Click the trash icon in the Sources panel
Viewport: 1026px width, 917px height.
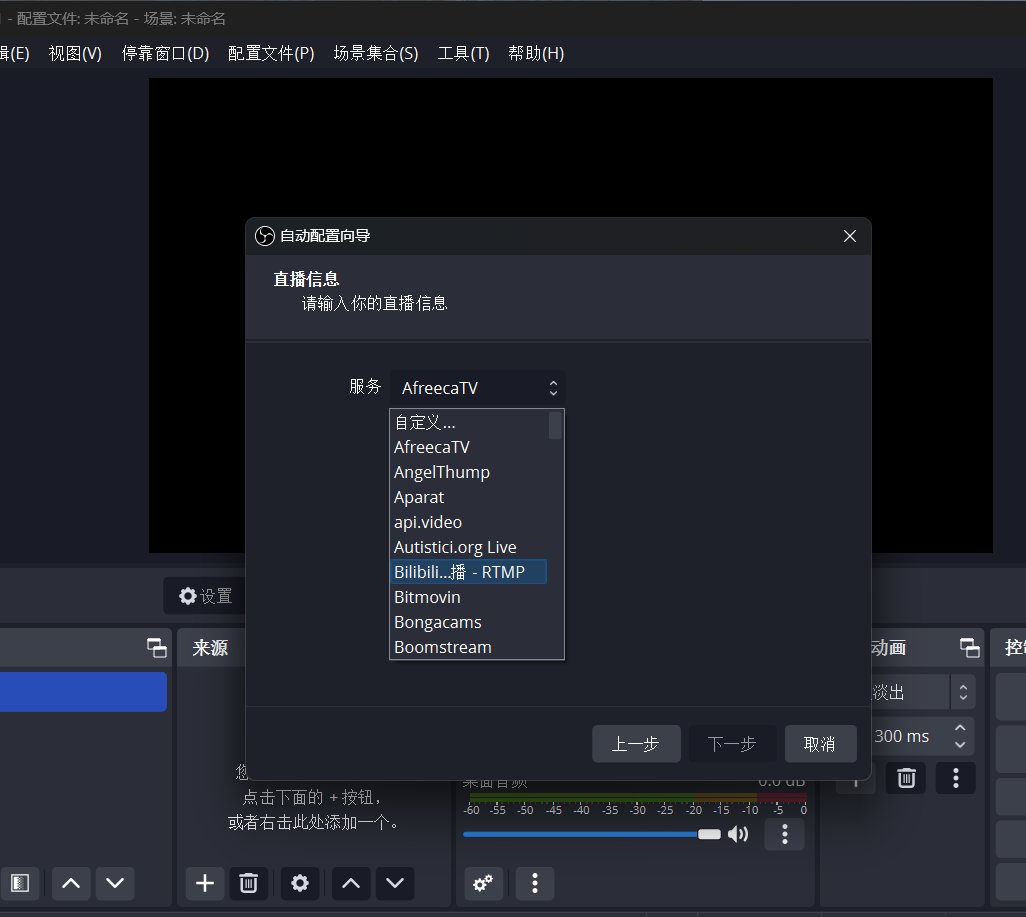249,882
